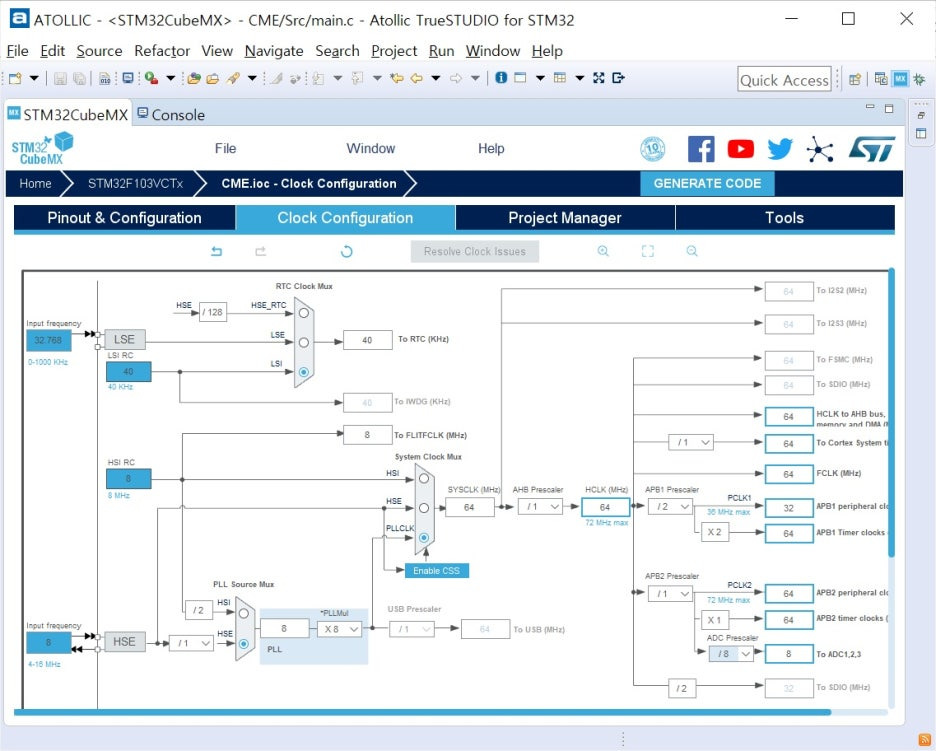Open the APB2 Prescaler /1 dropdown
The height and width of the screenshot is (751, 936).
click(670, 594)
